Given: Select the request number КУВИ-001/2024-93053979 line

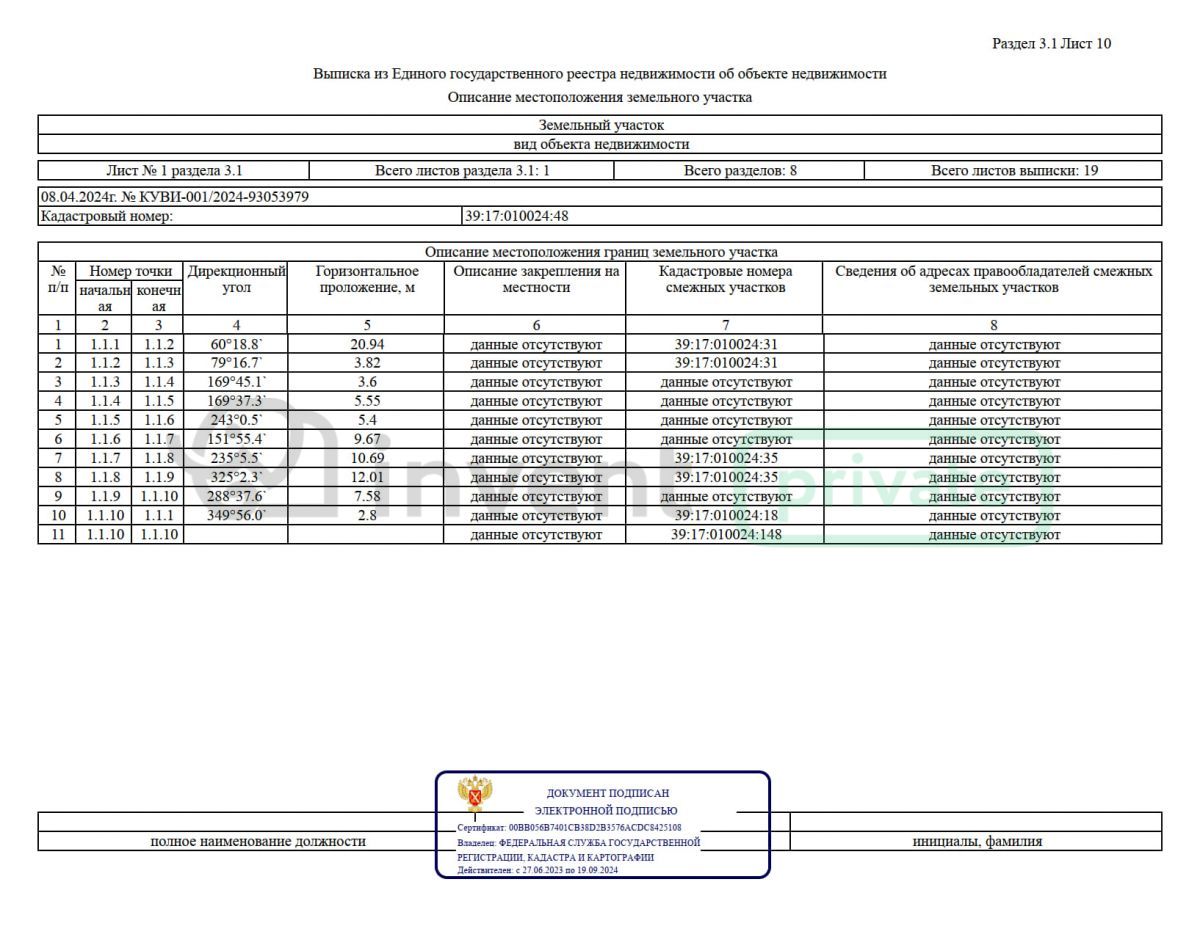Looking at the screenshot, I should pos(174,197).
